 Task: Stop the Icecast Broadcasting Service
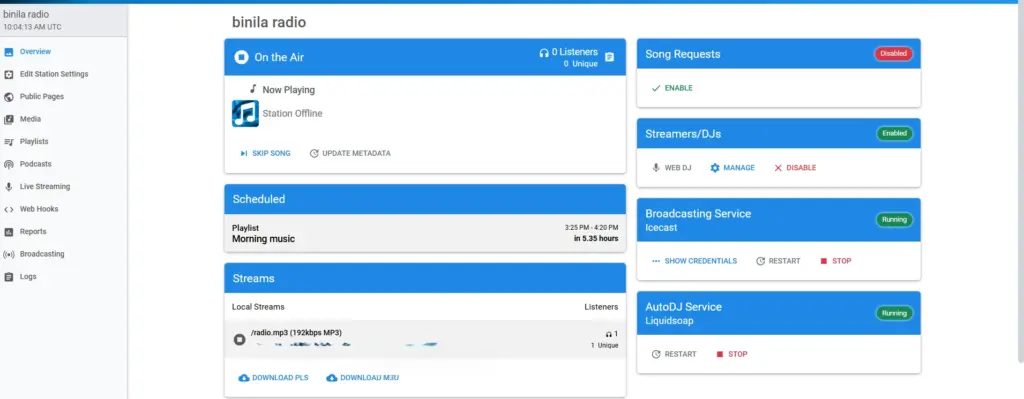836,261
